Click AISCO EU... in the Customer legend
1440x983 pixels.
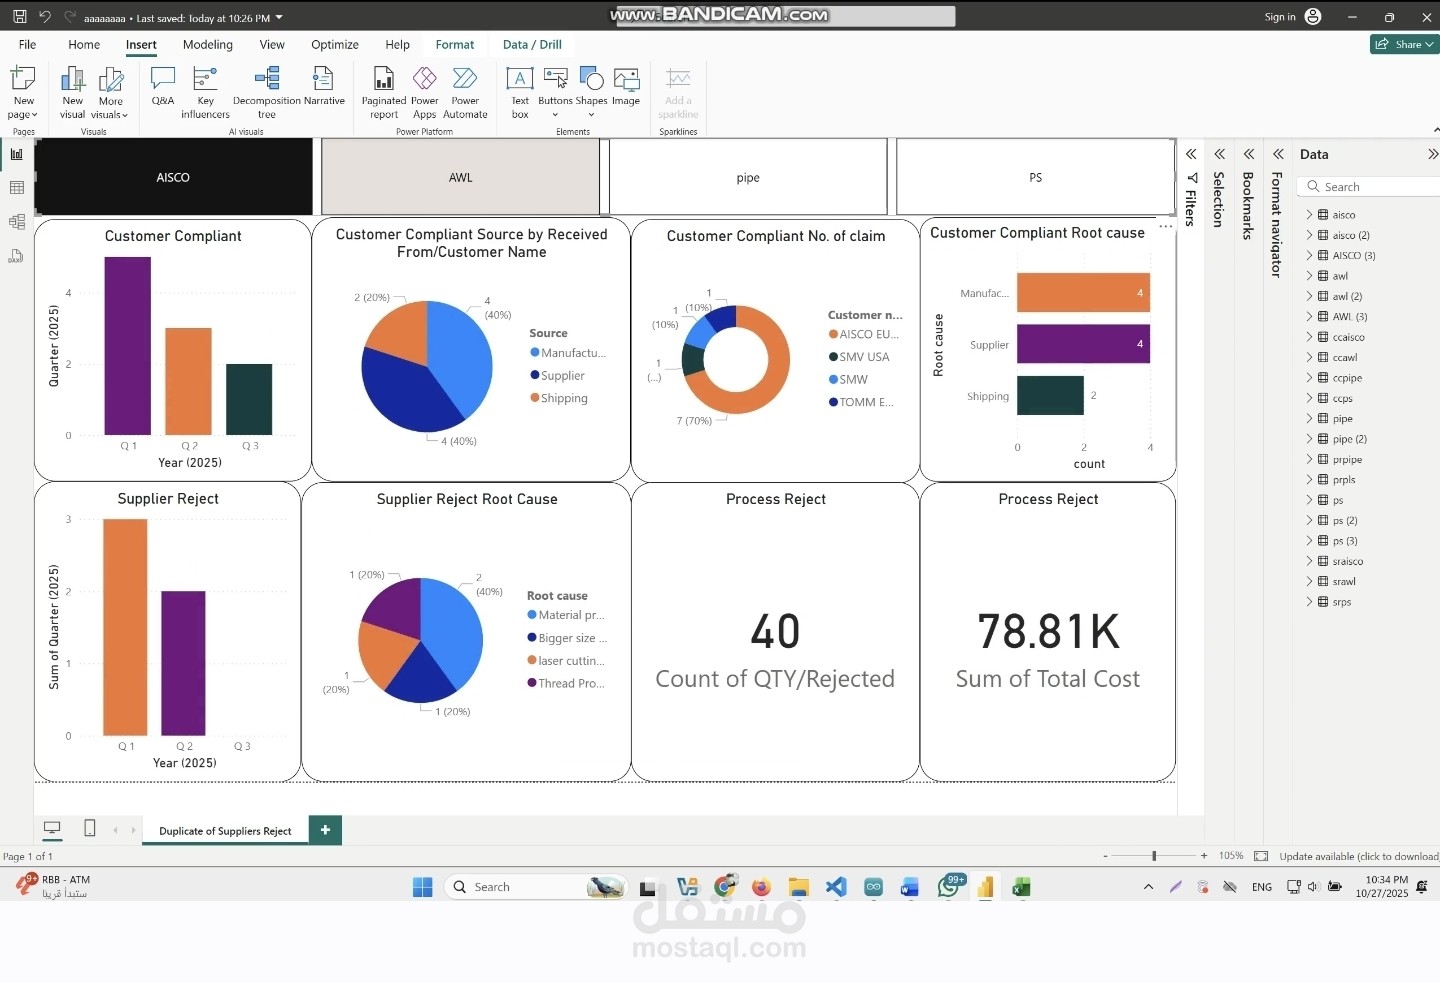(864, 334)
